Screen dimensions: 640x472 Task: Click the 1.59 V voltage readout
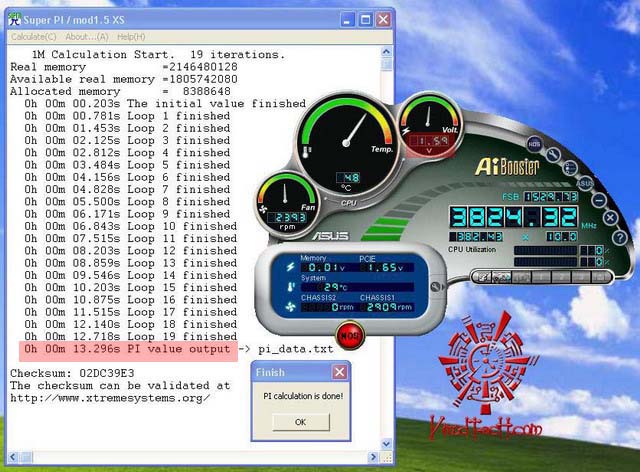click(x=429, y=141)
